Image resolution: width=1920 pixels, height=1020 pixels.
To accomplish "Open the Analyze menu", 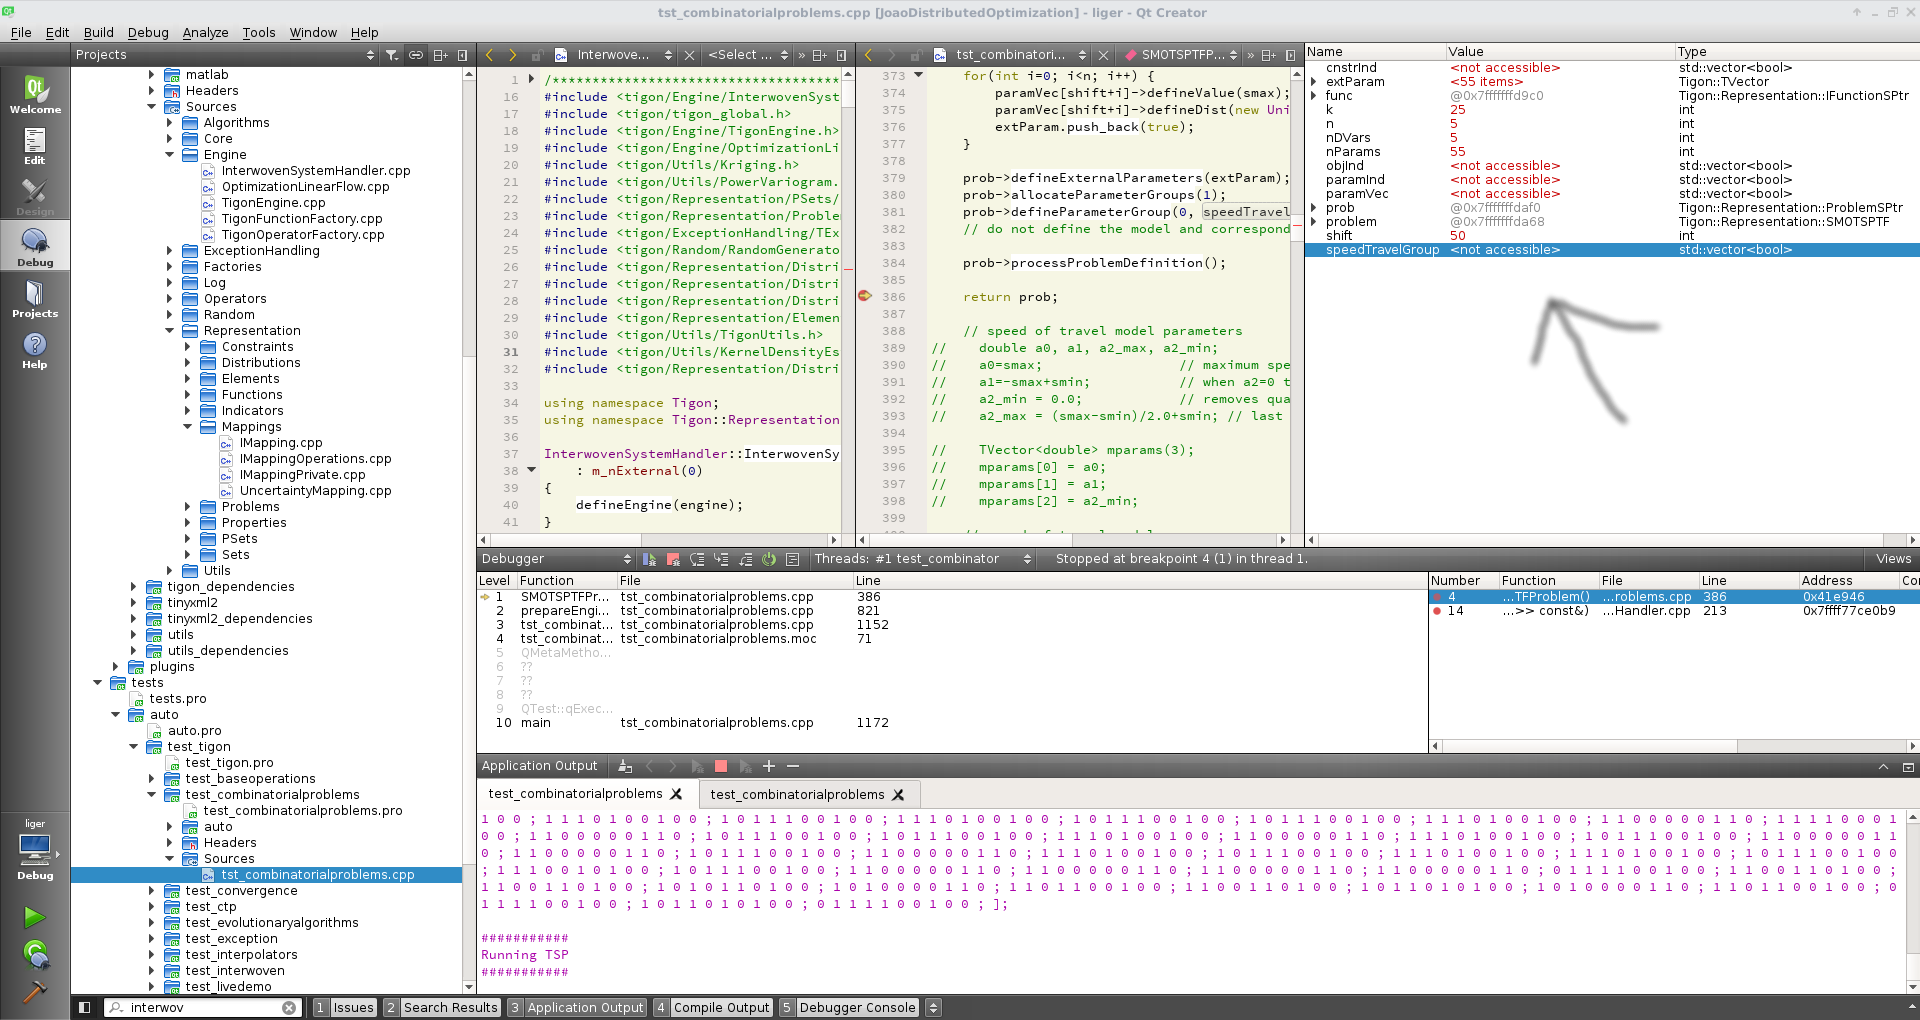I will point(205,32).
